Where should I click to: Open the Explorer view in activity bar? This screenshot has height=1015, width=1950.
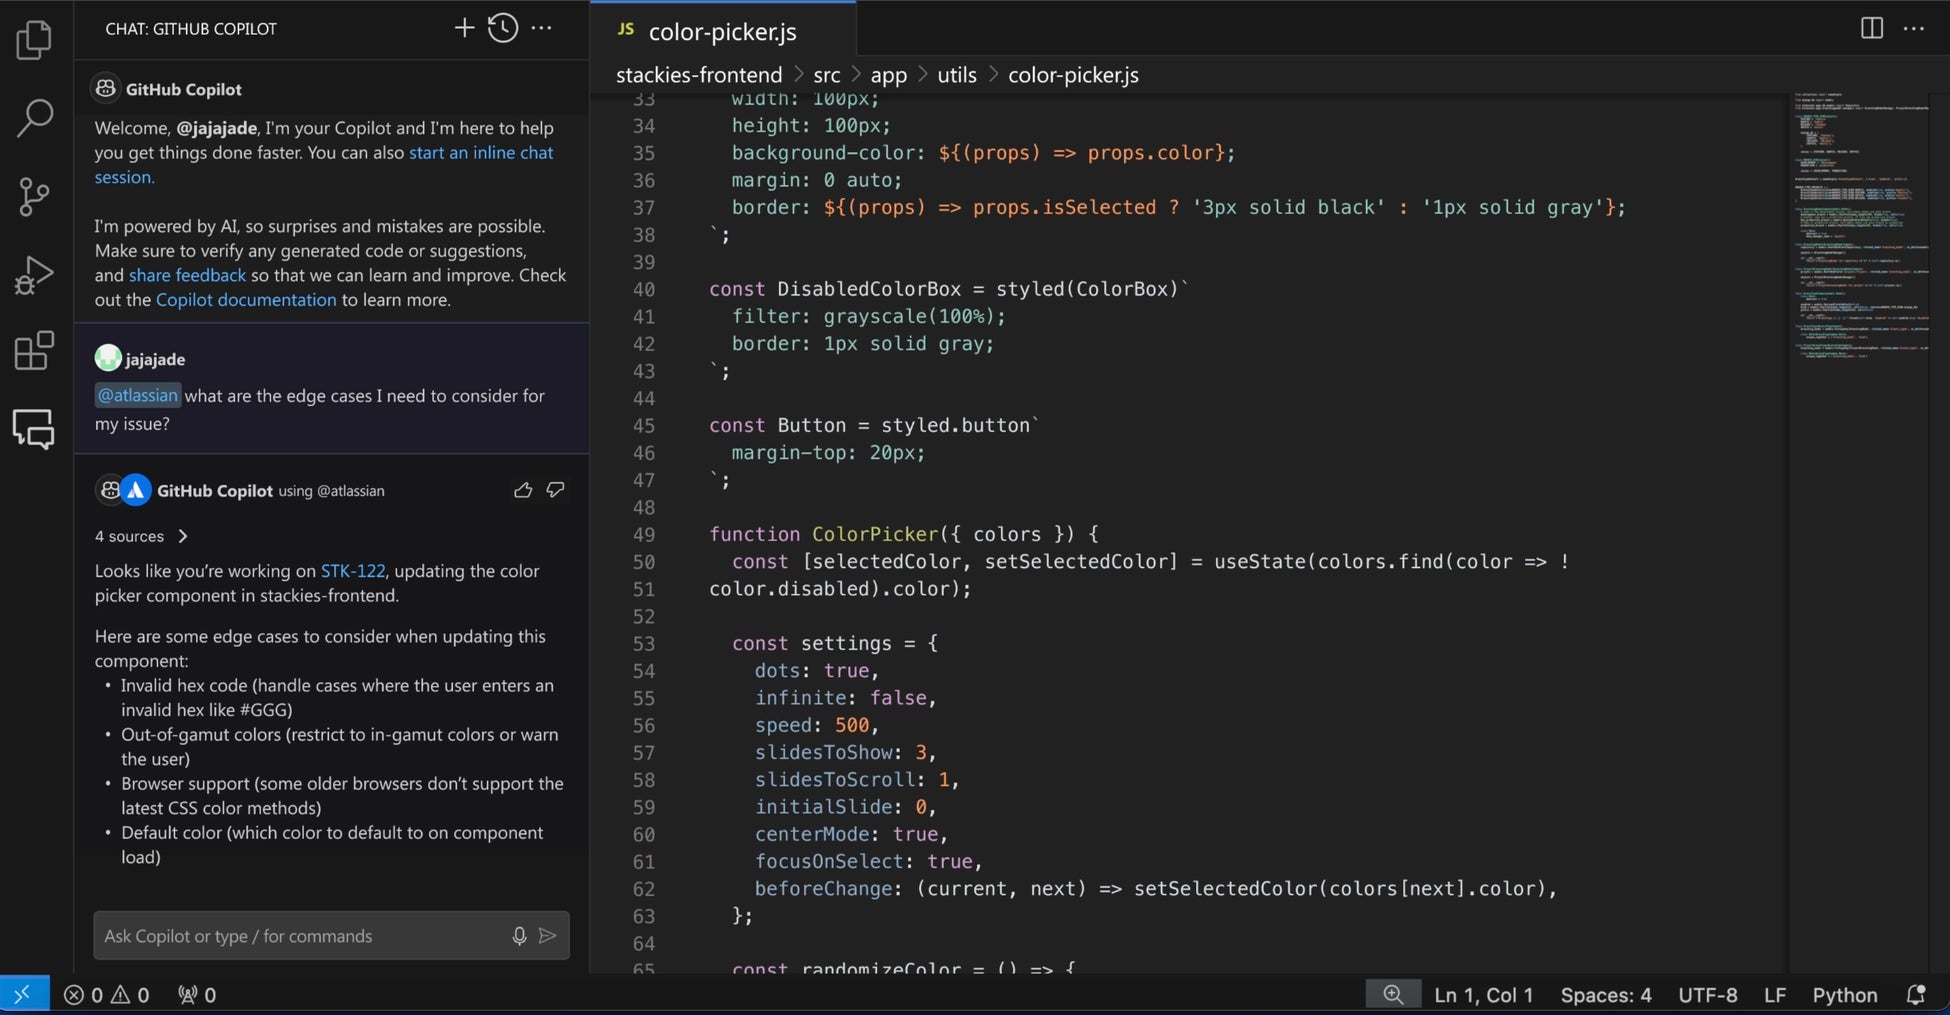(x=34, y=40)
